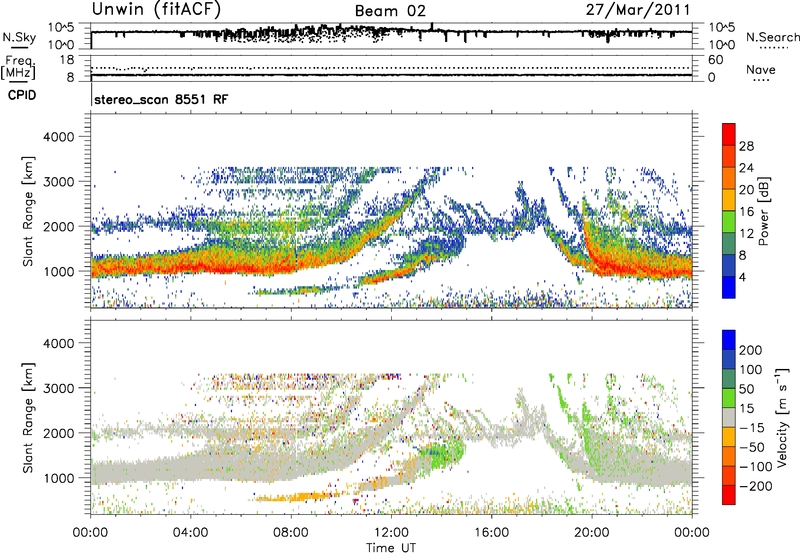Click 'Slant Range [km]' label of velocity panel
The width and height of the screenshot is (800, 554).
(28, 417)
